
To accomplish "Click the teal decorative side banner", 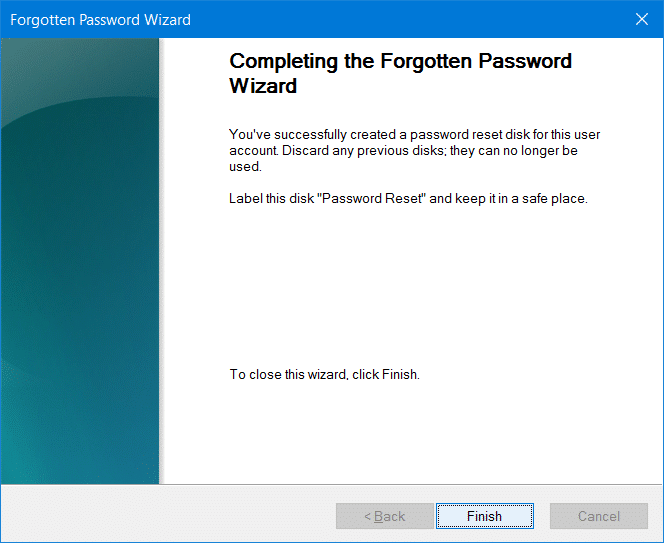I will click(x=80, y=260).
